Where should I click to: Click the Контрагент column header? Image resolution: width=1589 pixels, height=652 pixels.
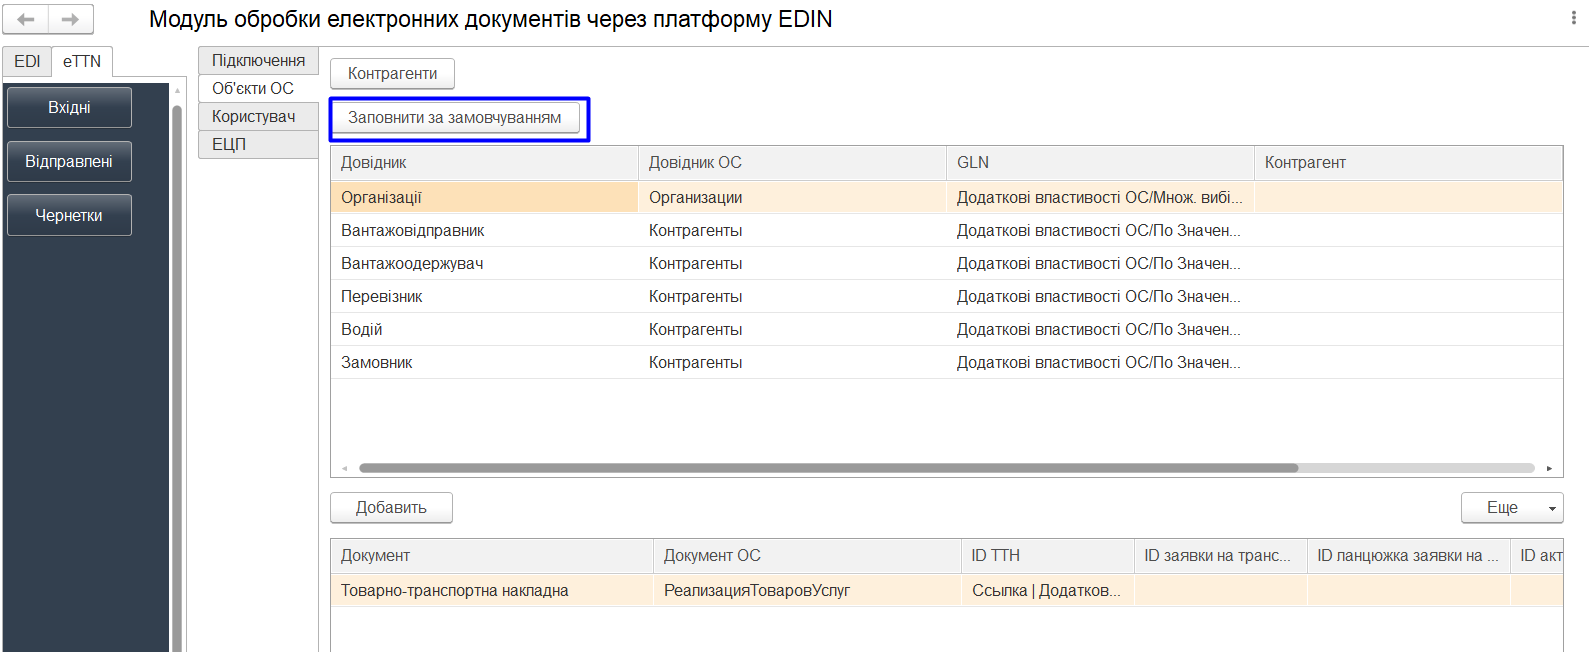1408,162
